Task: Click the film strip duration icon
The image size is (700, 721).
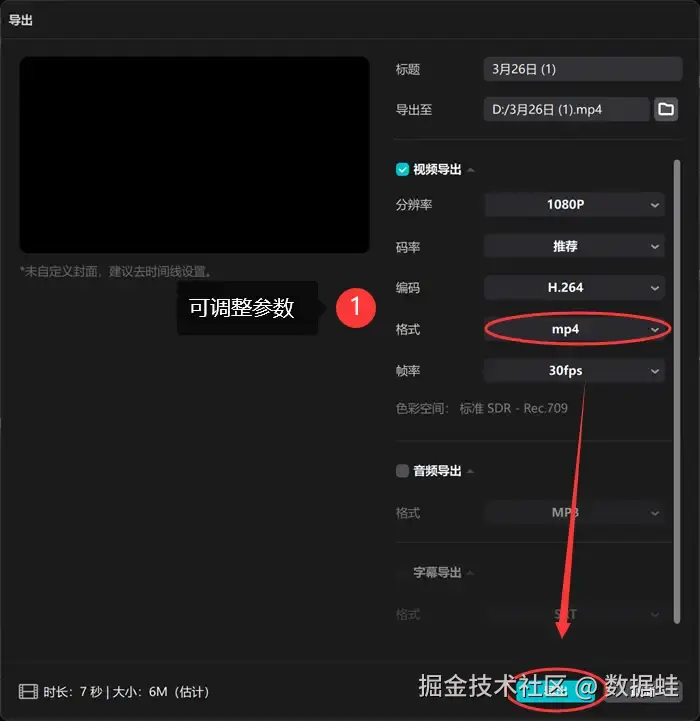Action: [x=28, y=691]
